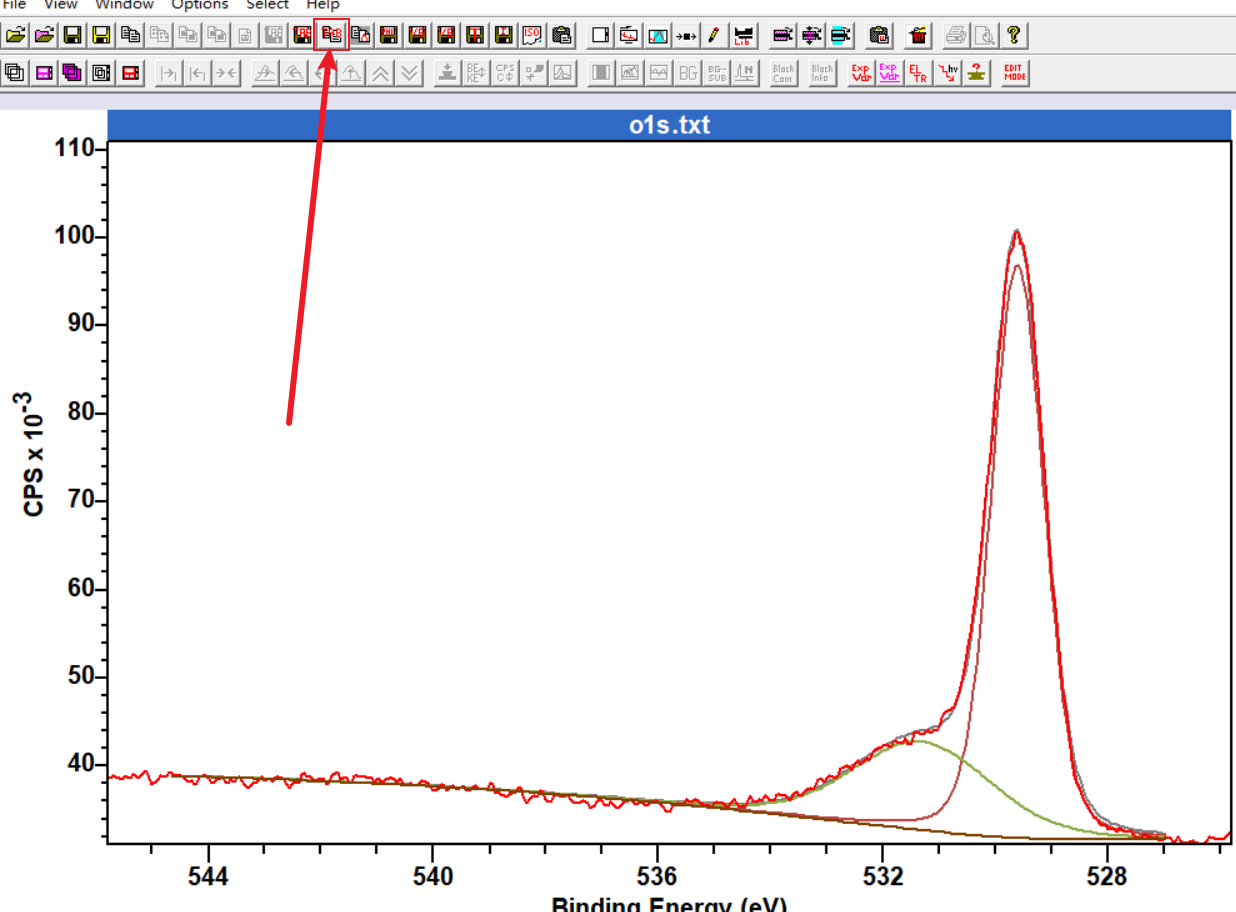Open the quantification peak-fit icon
The height and width of the screenshot is (912, 1236).
tap(658, 36)
